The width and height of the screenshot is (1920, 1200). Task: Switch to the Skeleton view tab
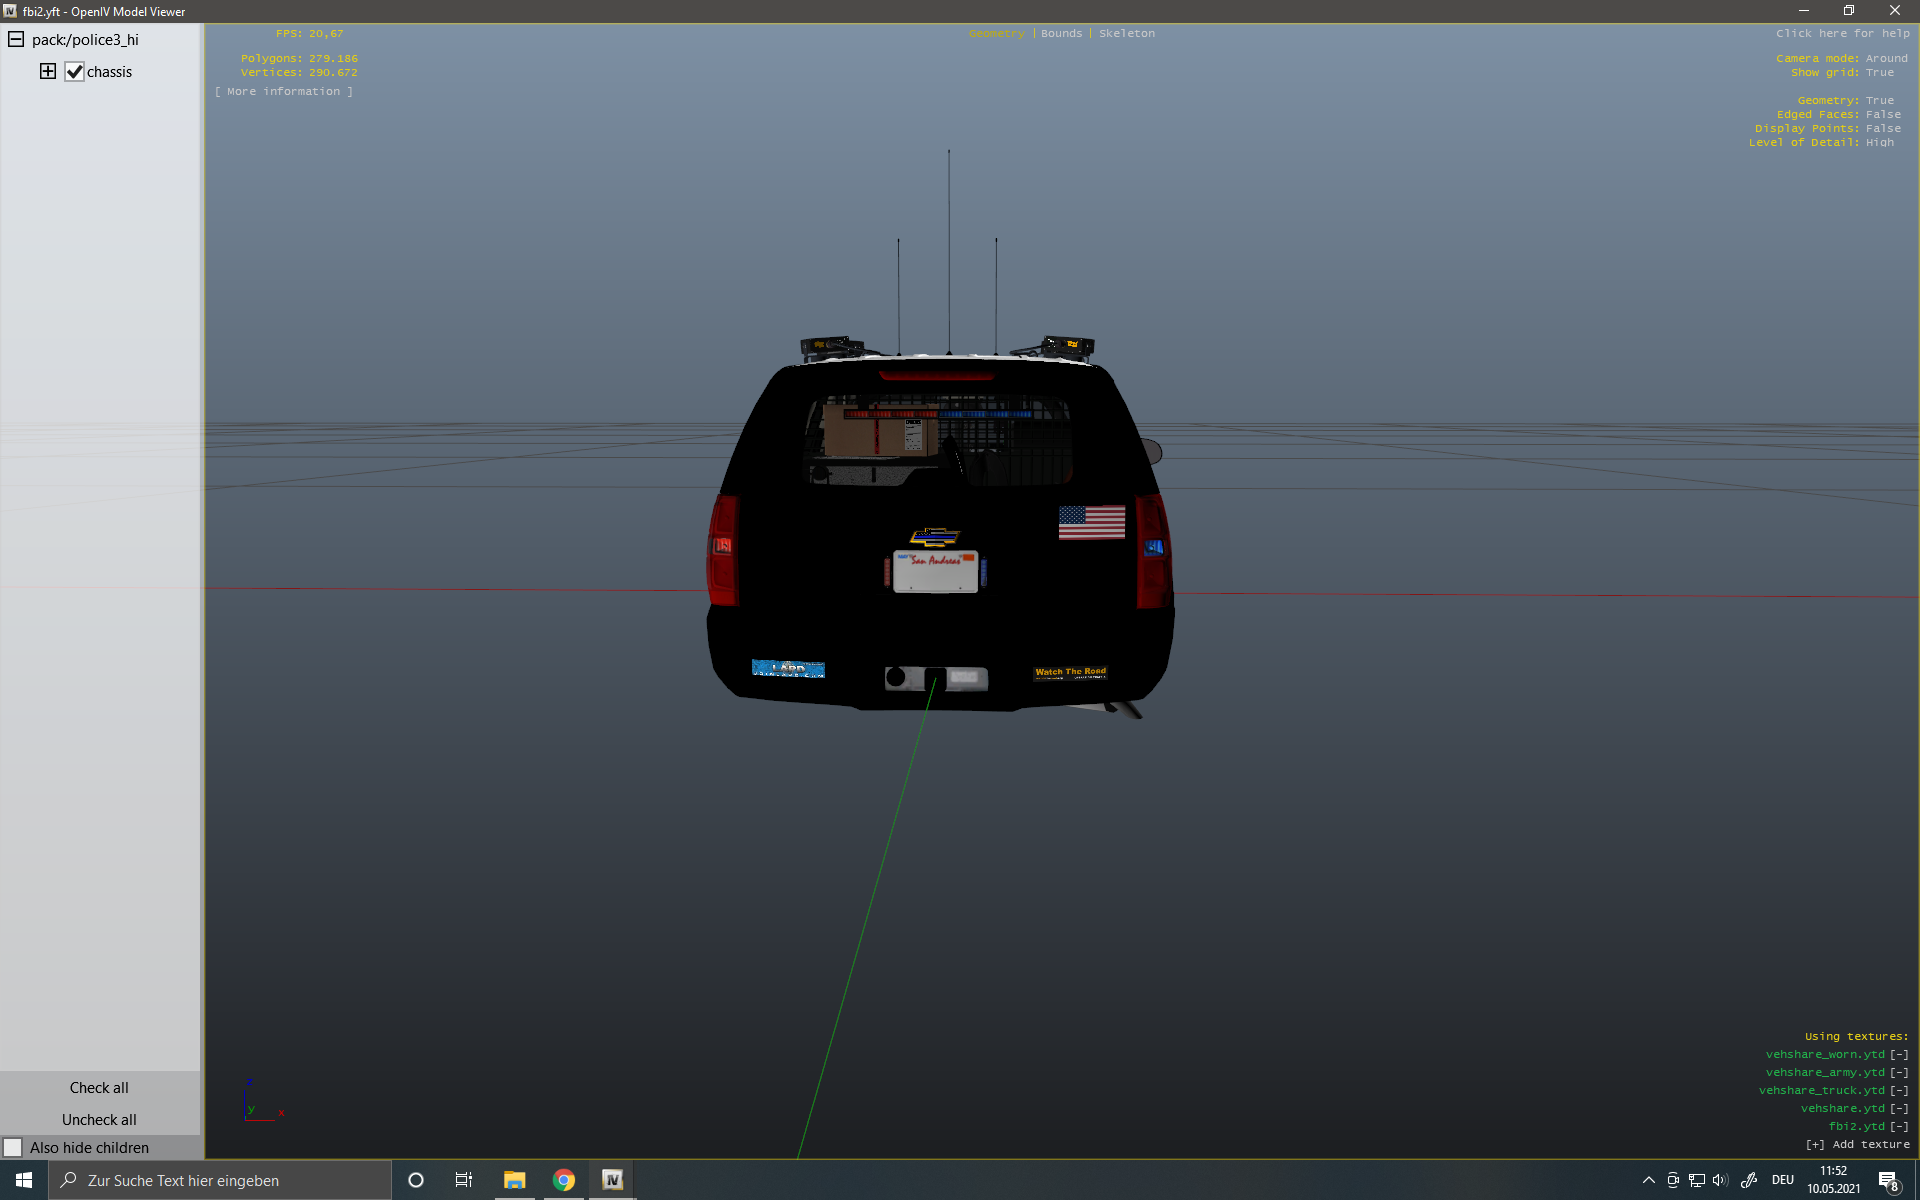[1126, 34]
